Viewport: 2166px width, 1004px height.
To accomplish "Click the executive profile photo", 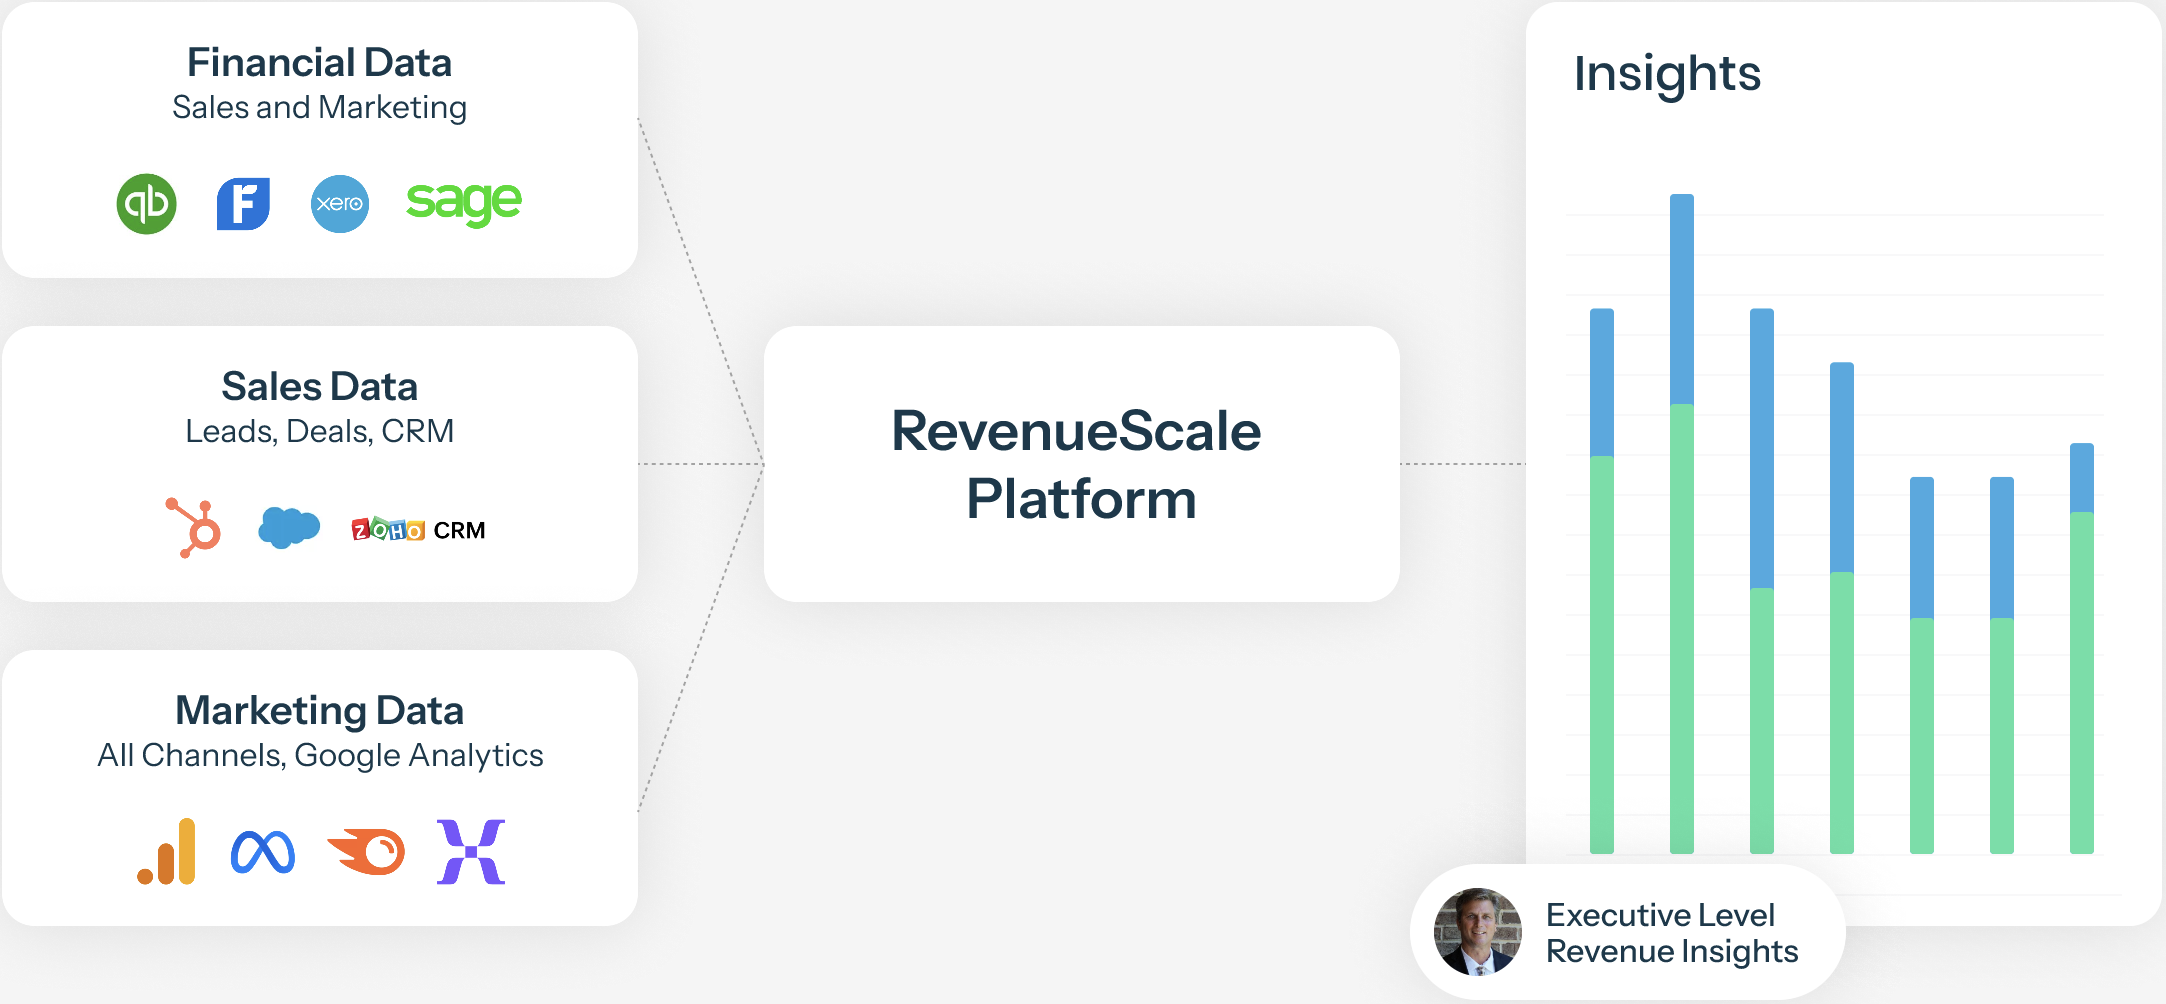I will [1477, 932].
